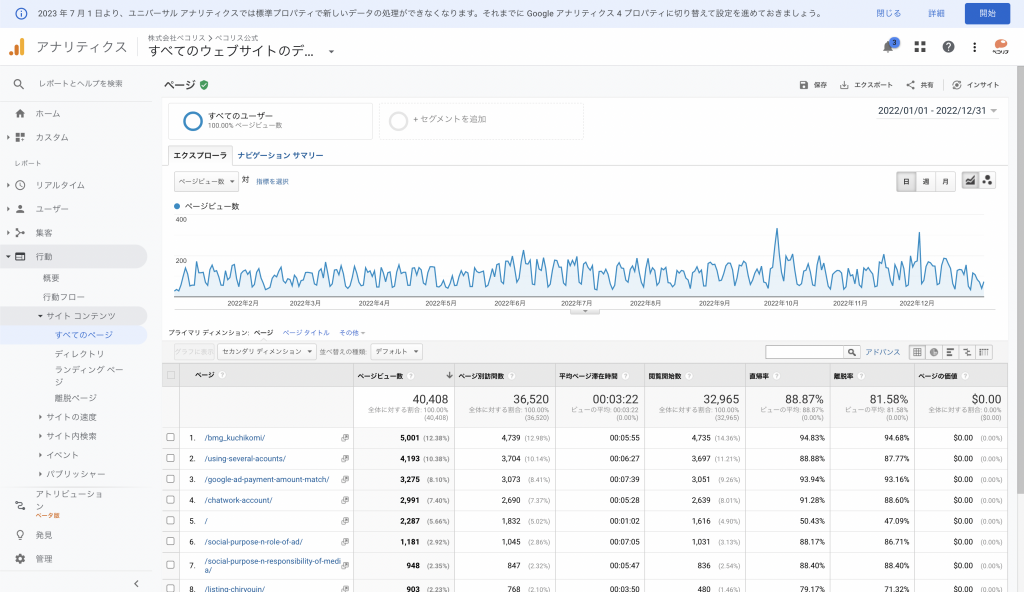Screen dimensions: 1024x592
Task: Open the デフォルト sort type dropdown
Action: click(x=396, y=352)
